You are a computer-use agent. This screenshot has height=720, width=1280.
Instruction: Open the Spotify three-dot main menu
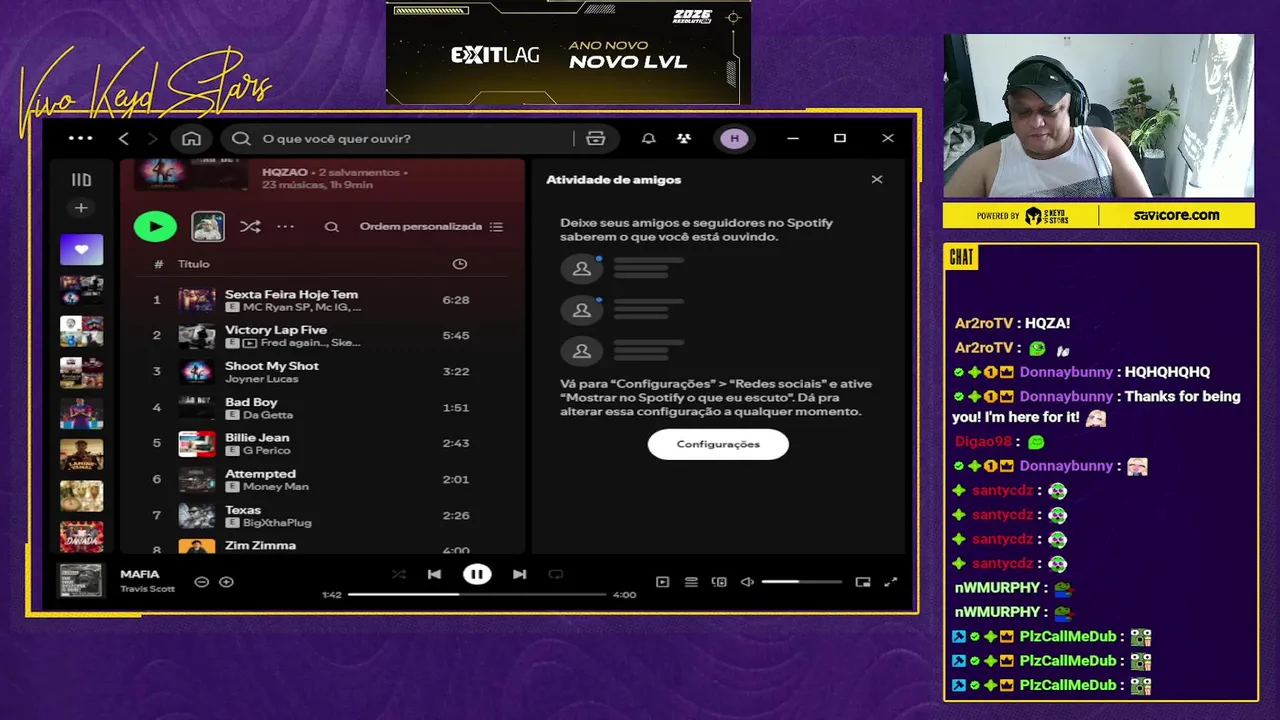80,138
